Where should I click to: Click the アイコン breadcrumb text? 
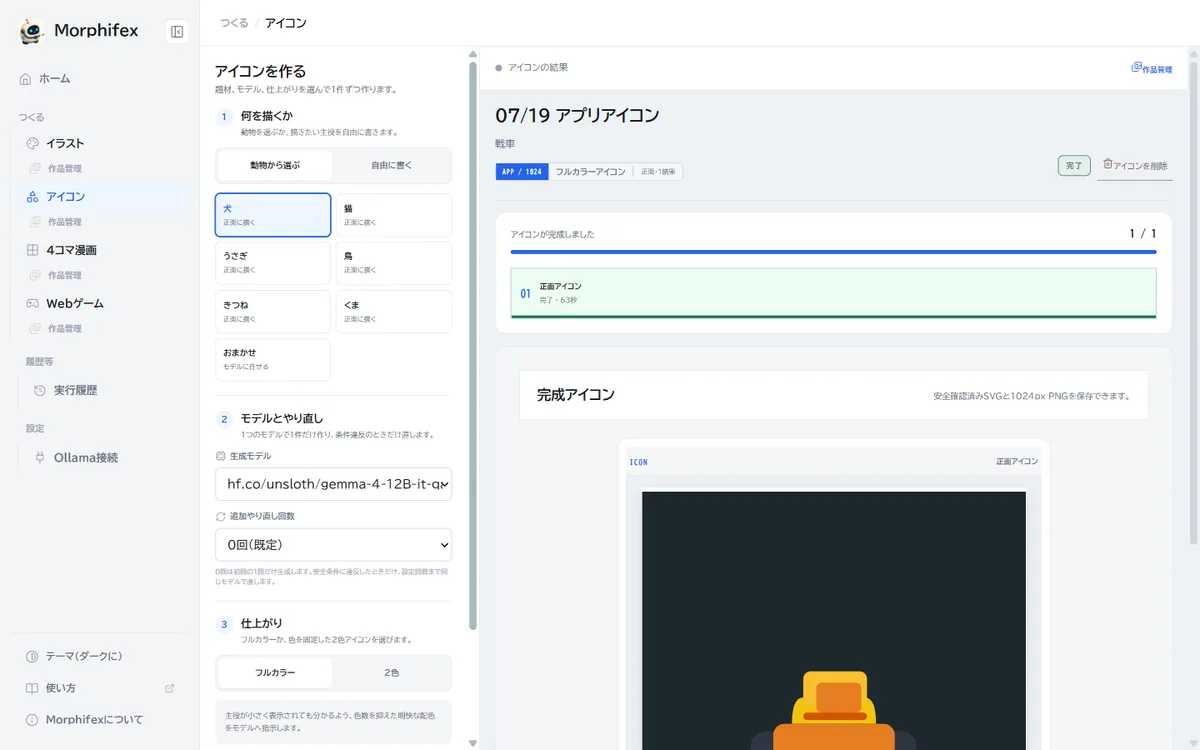pyautogui.click(x=286, y=22)
